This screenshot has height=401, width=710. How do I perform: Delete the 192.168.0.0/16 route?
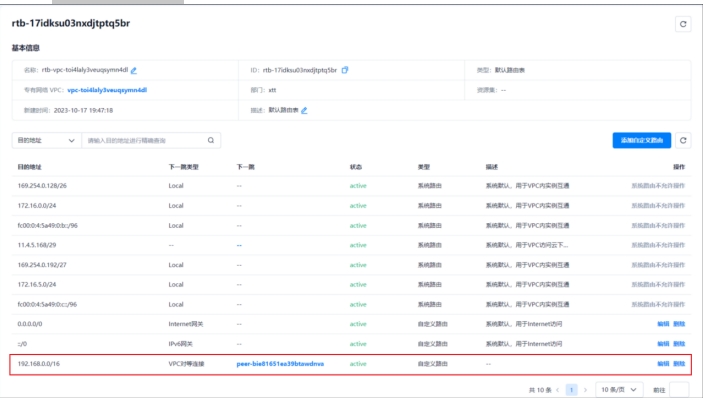click(679, 364)
